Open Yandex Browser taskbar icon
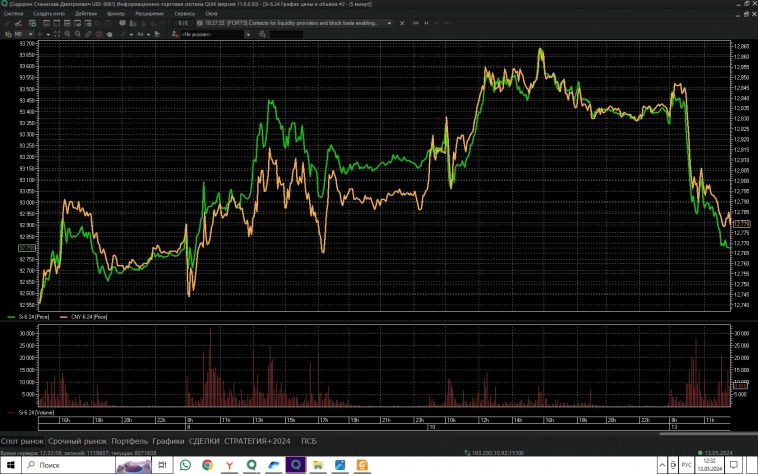 click(x=229, y=465)
